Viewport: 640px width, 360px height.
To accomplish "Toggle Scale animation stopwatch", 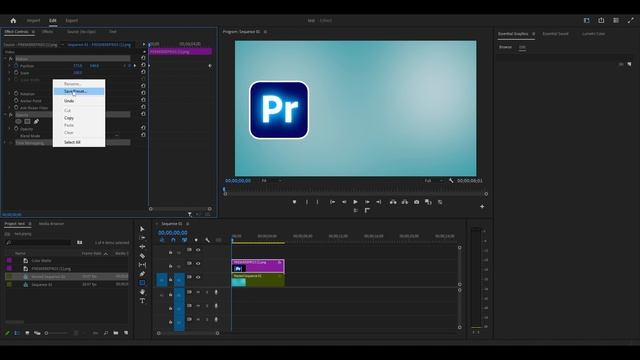I will click(x=16, y=73).
